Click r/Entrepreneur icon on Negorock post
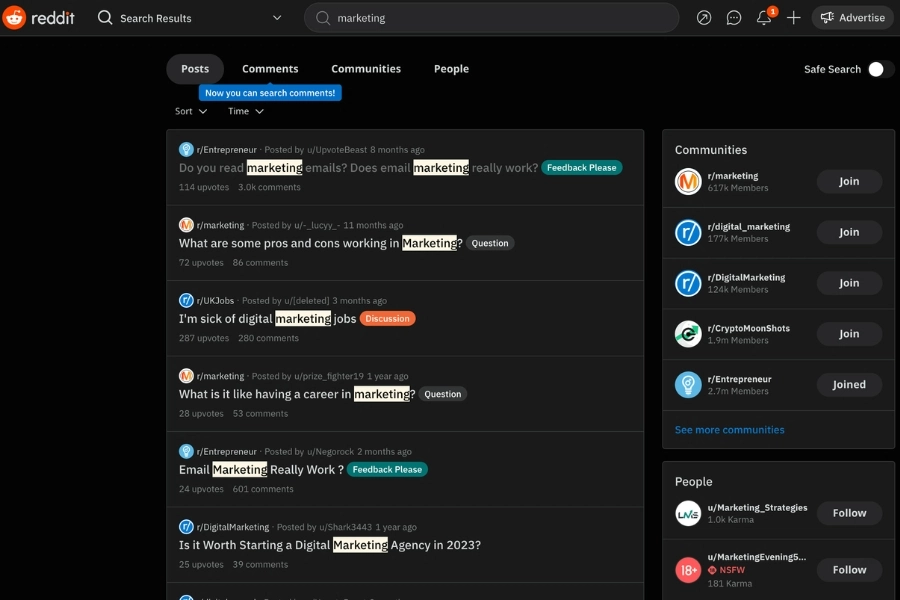Viewport: 900px width, 600px height. [x=186, y=451]
